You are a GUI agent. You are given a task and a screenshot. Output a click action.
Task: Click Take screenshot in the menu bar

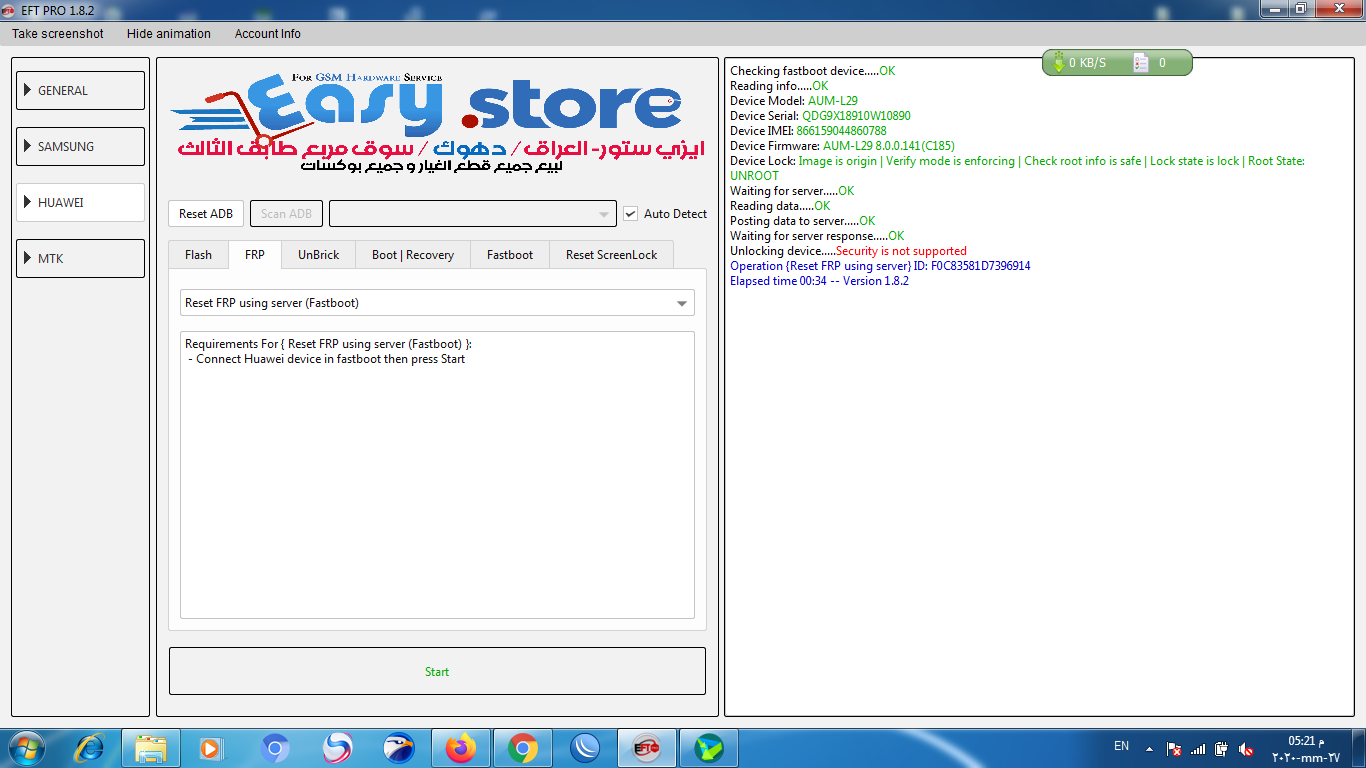tap(58, 34)
